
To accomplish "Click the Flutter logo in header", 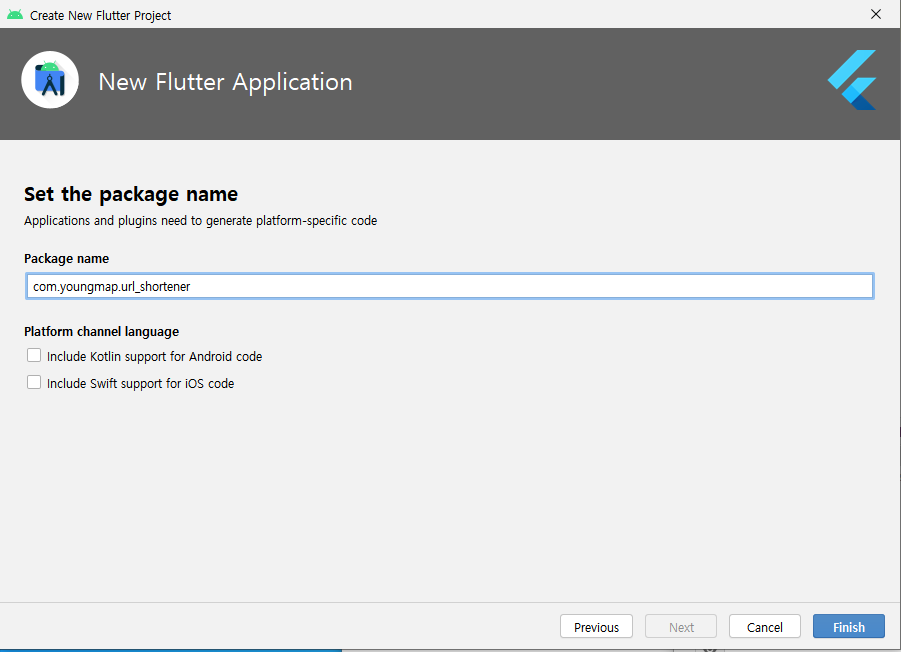I will click(x=852, y=80).
